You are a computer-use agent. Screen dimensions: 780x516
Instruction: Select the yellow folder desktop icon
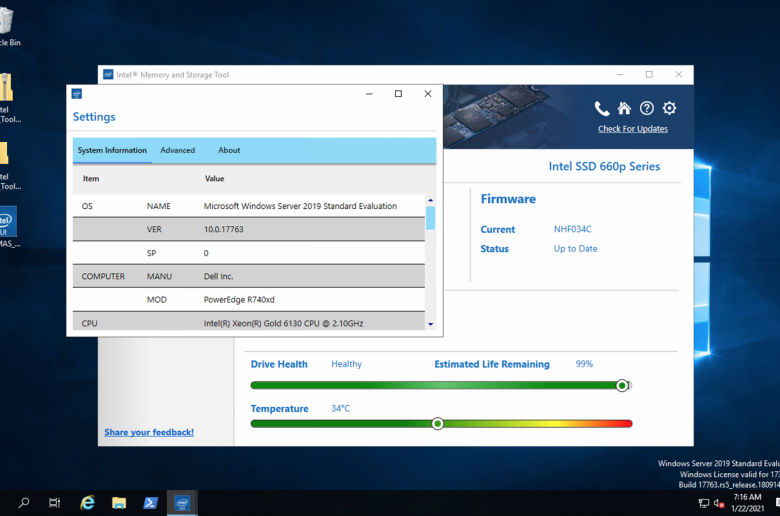(x=7, y=166)
